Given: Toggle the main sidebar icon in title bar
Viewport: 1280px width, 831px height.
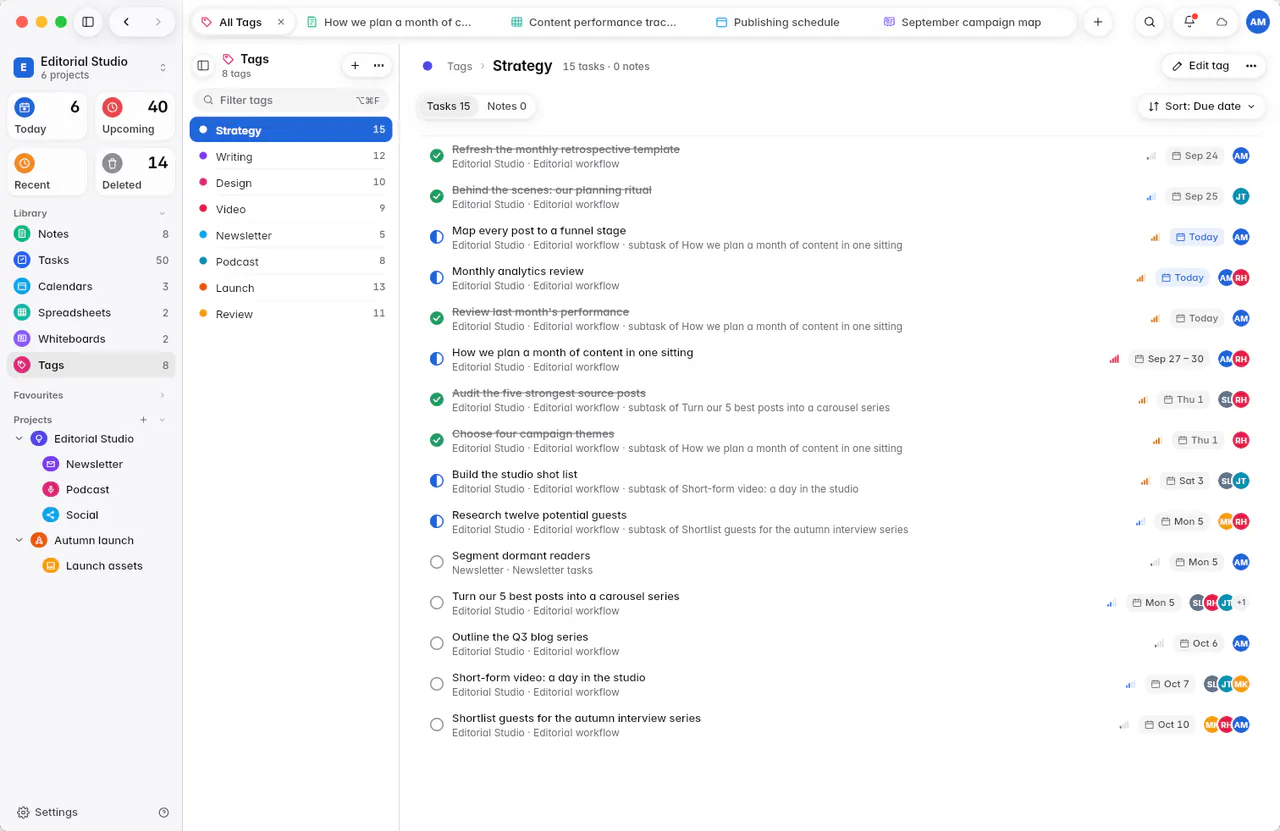Looking at the screenshot, I should tap(88, 22).
